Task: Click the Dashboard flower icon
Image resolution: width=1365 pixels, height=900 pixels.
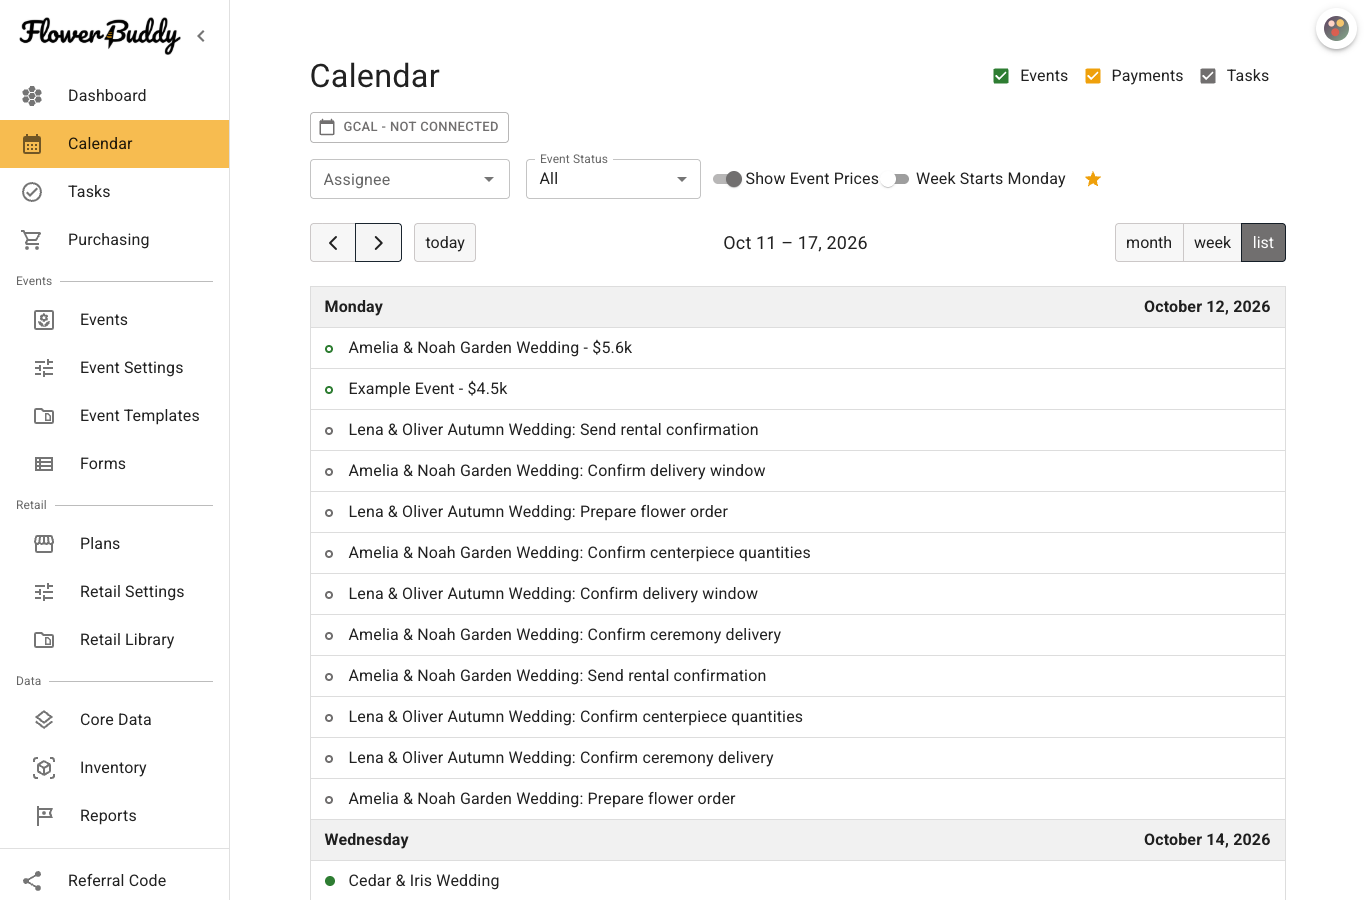Action: [32, 96]
